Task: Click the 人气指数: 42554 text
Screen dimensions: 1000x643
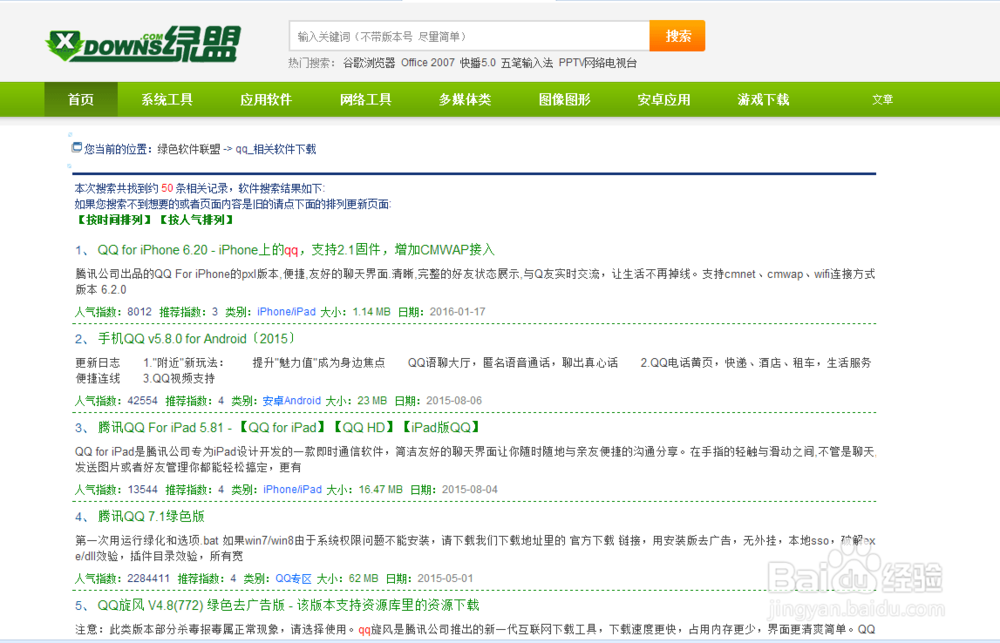Action: [x=116, y=401]
